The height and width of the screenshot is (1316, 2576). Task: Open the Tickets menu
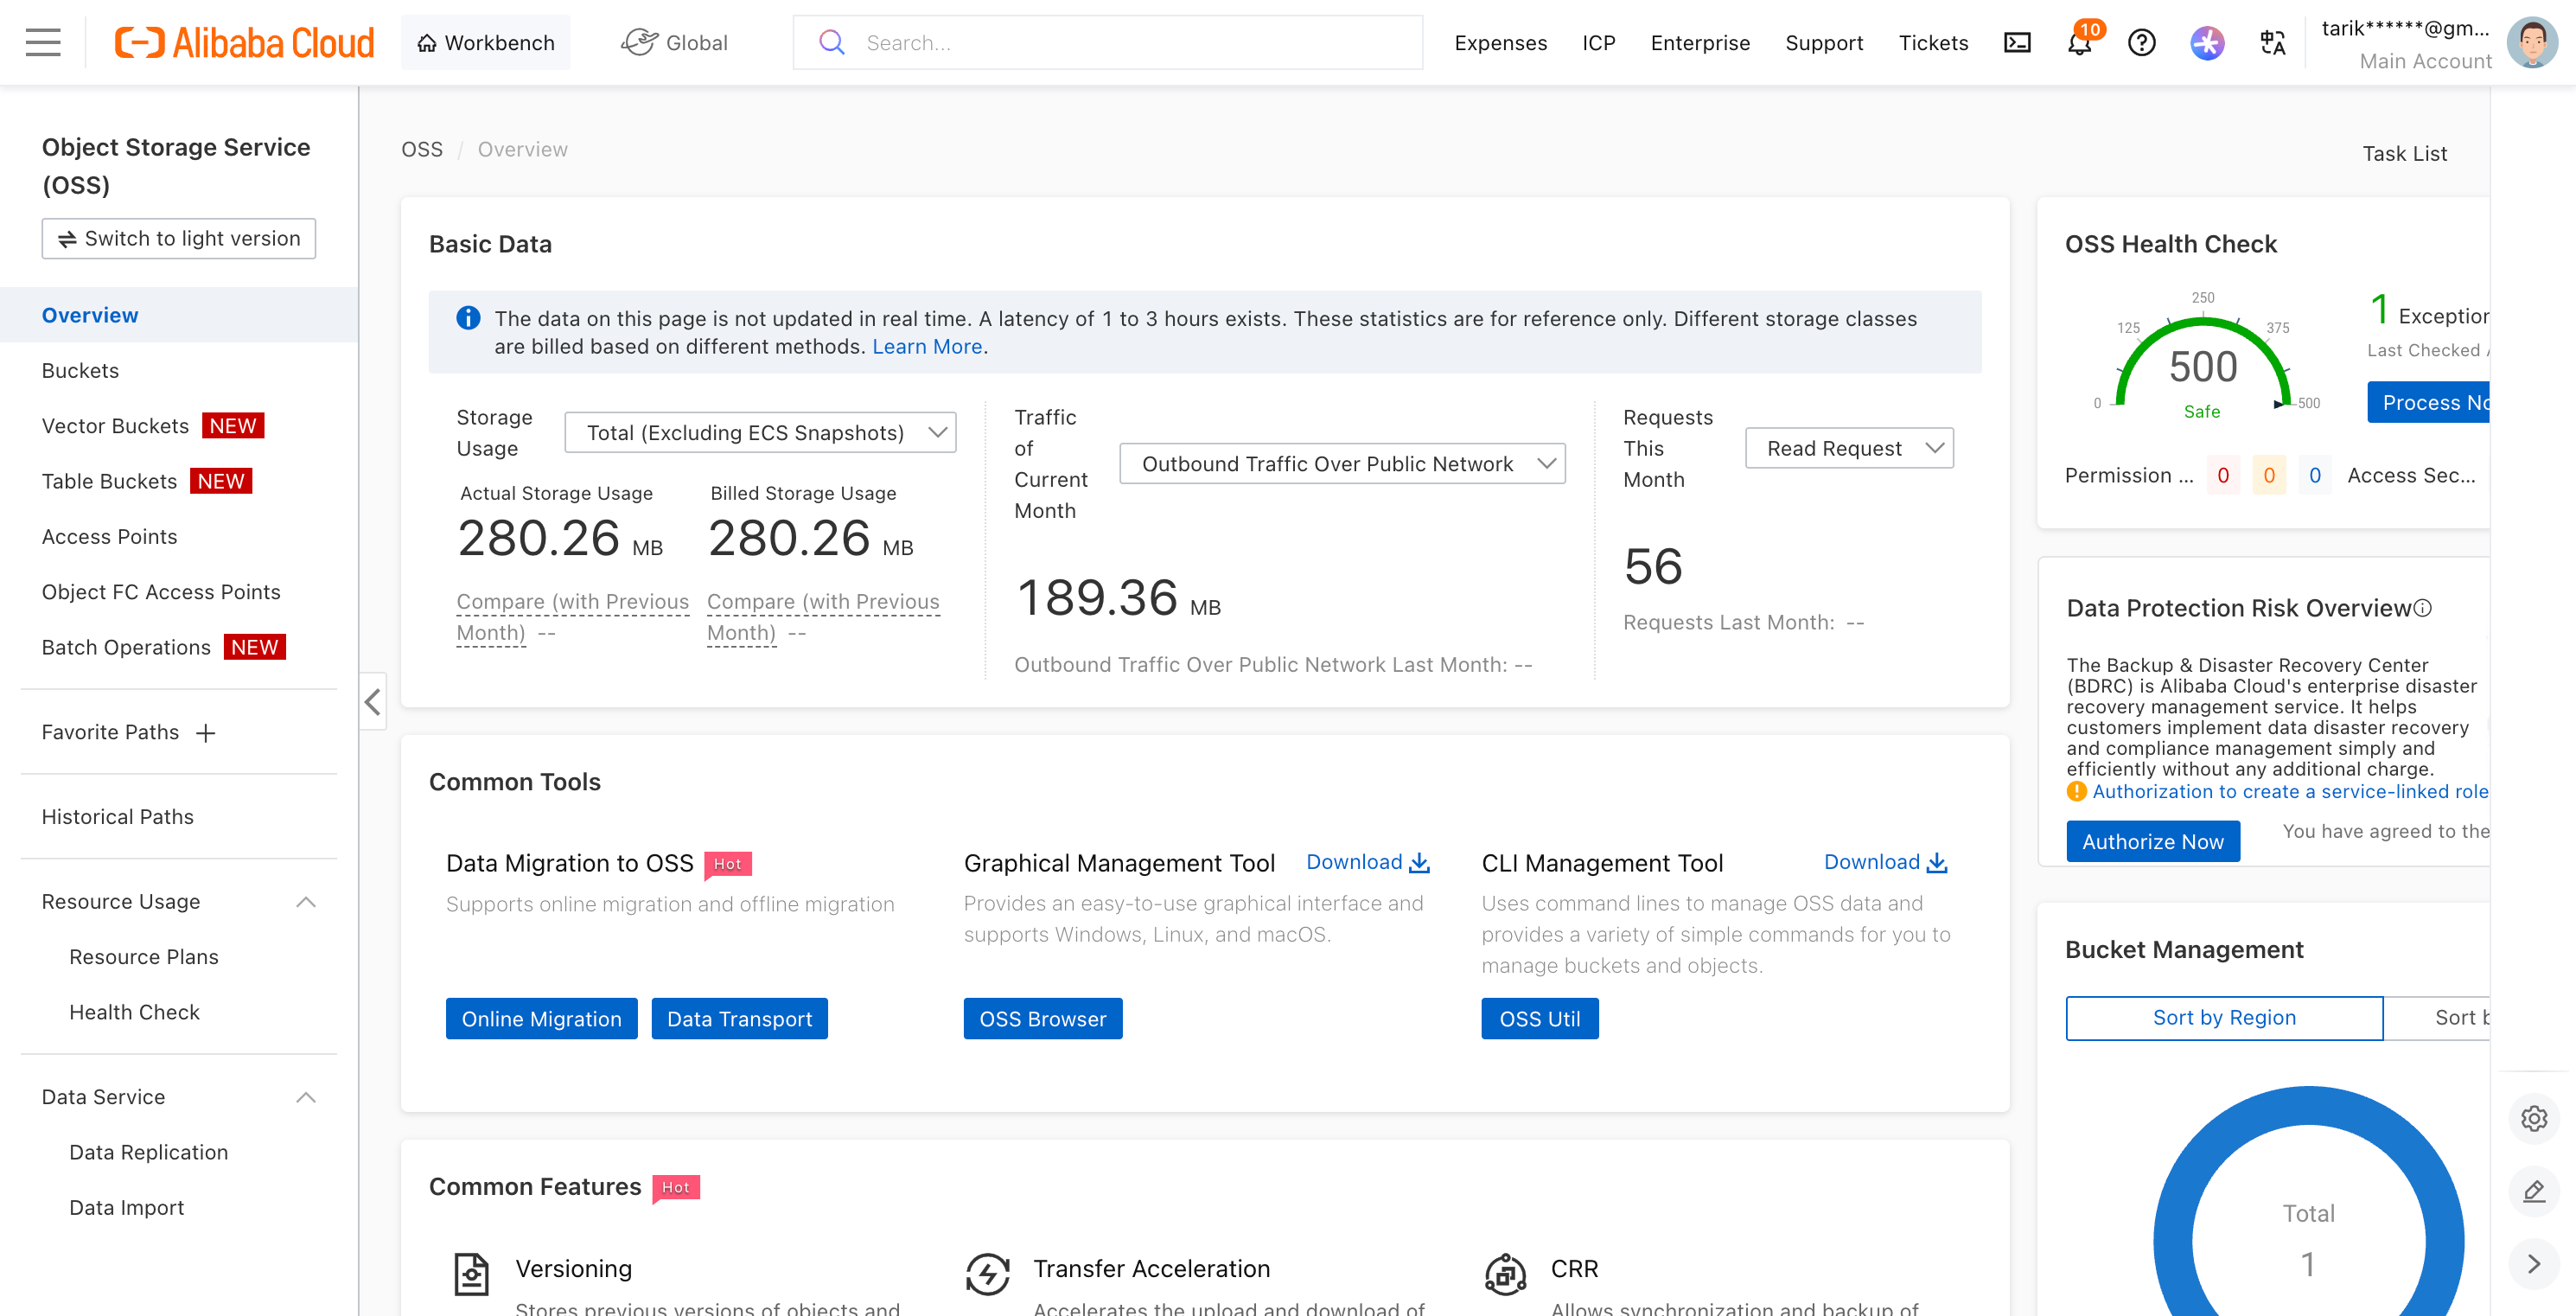pyautogui.click(x=1933, y=43)
